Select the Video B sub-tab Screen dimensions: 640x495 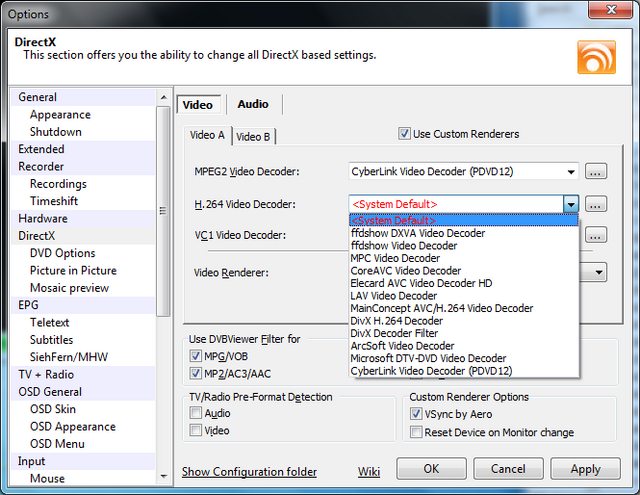tap(253, 137)
